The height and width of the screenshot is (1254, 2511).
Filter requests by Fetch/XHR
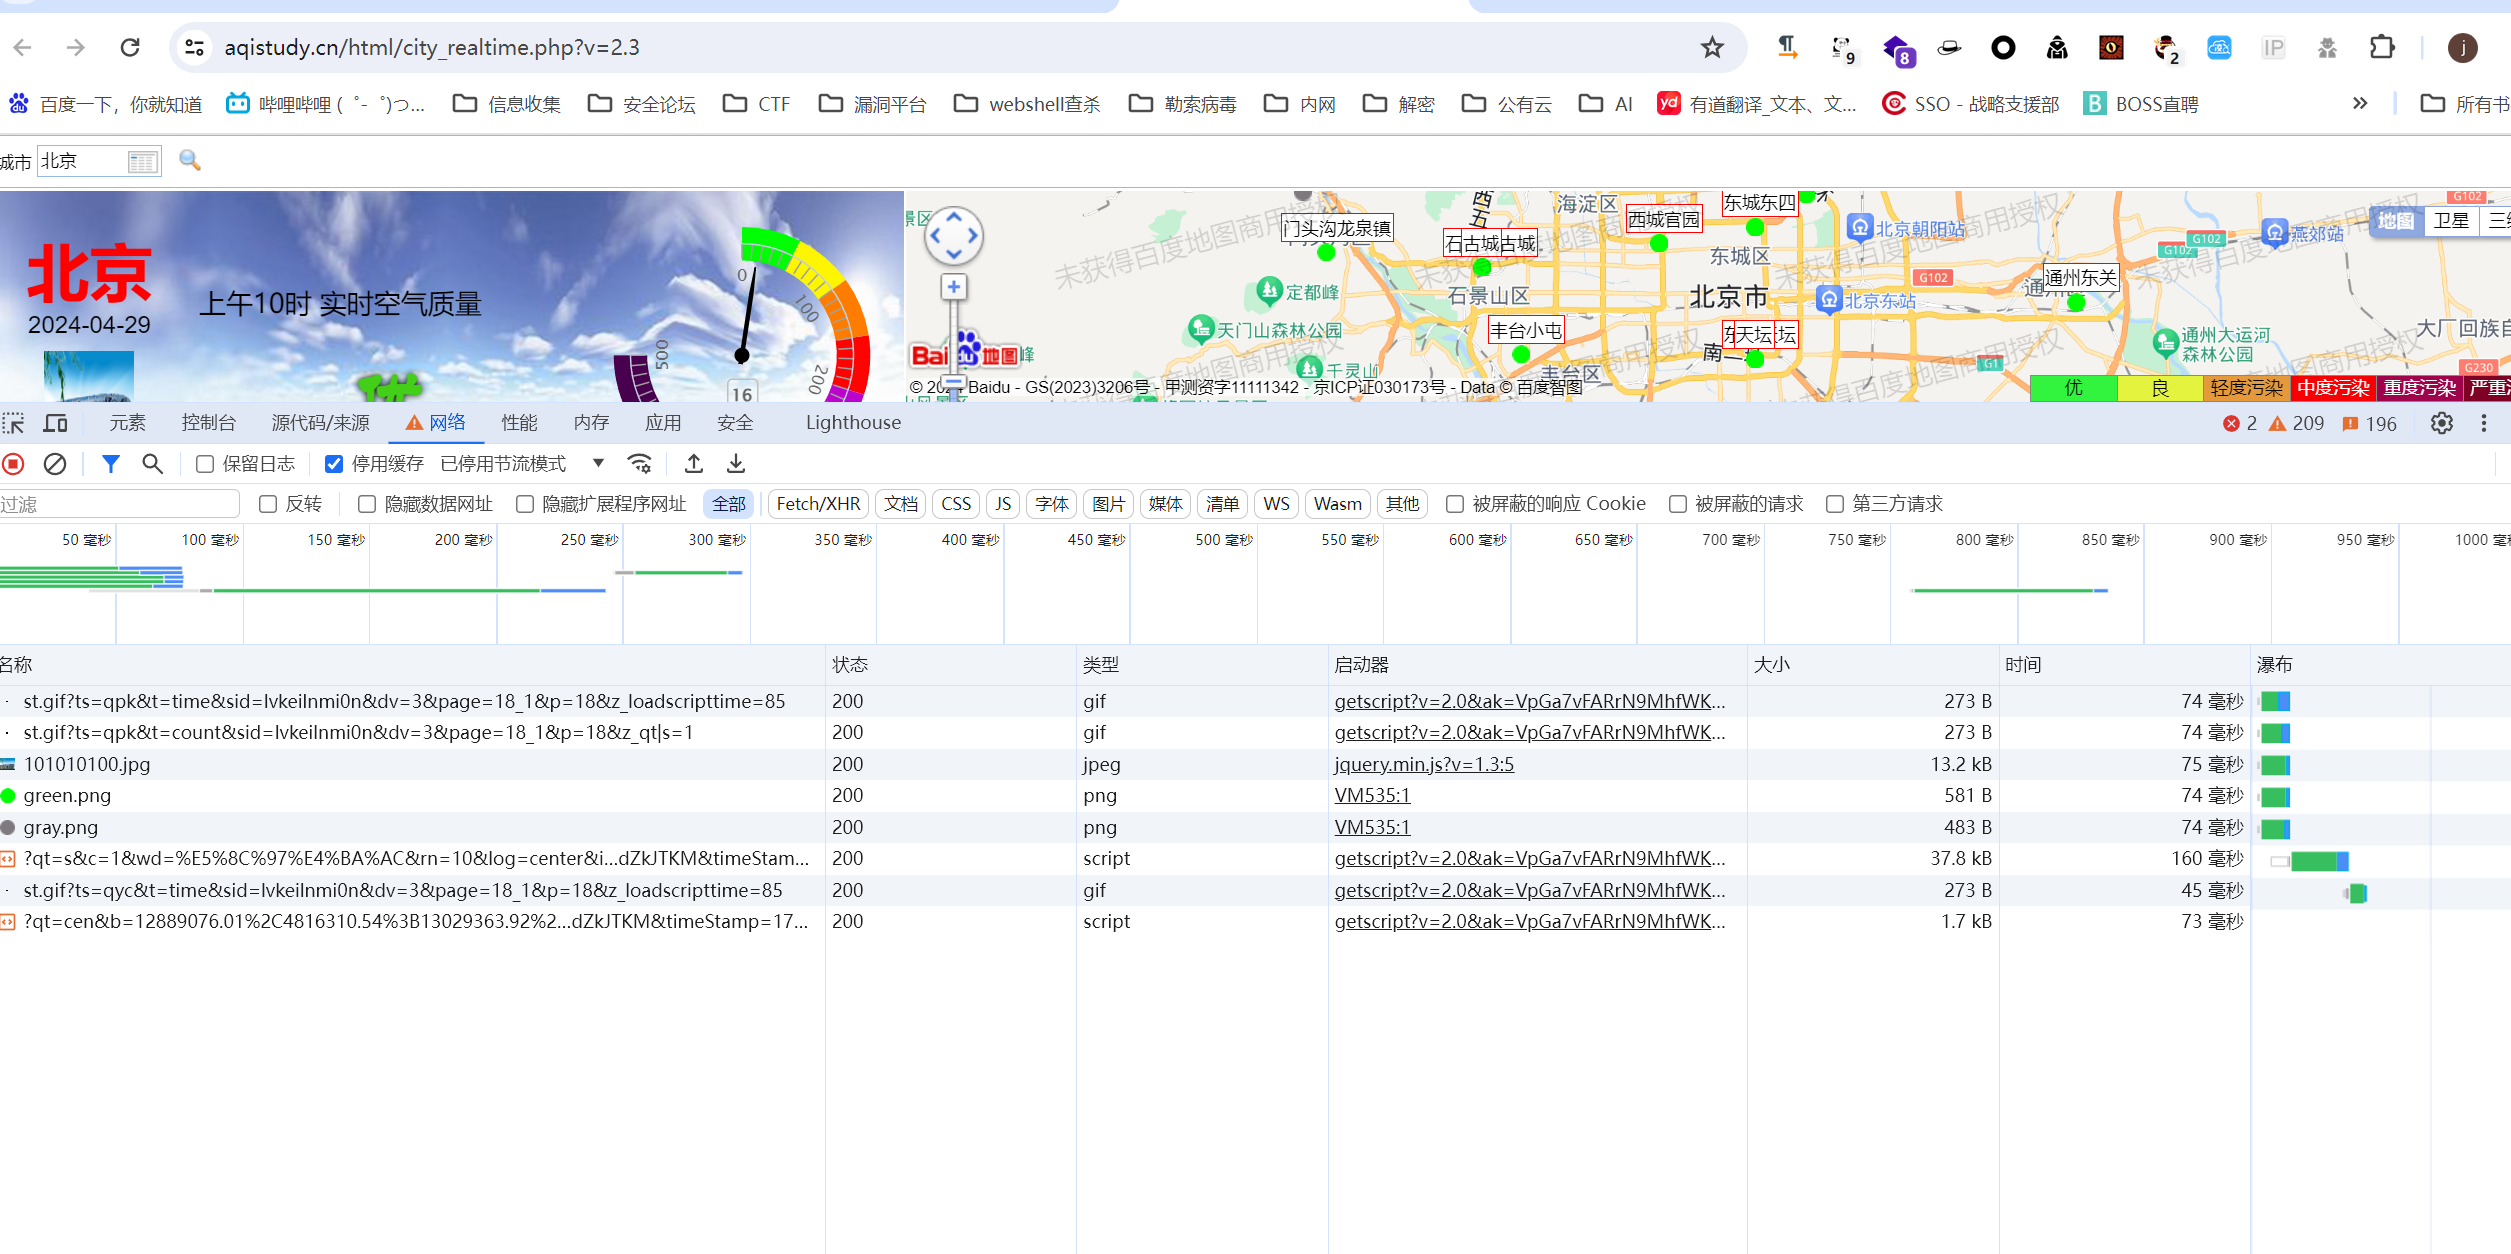click(818, 504)
